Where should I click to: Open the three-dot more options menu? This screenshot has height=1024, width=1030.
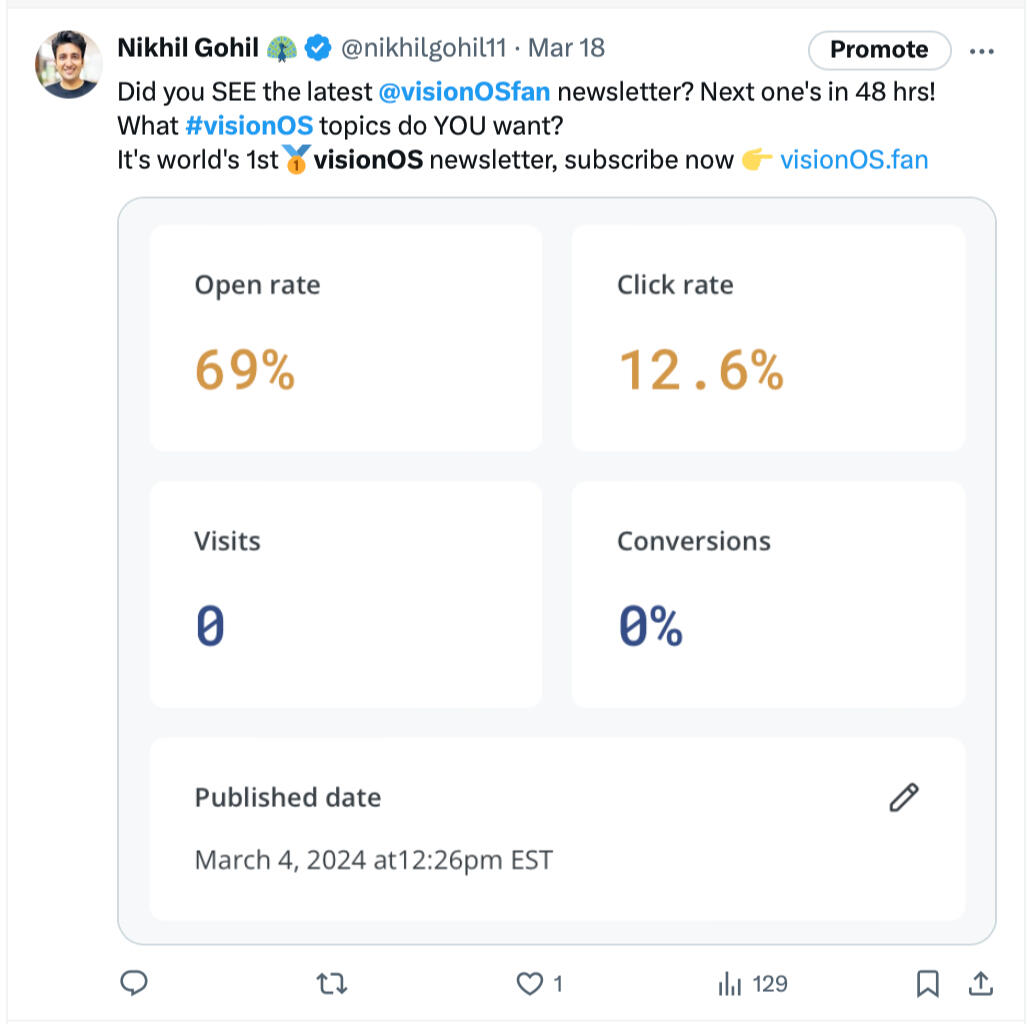(x=982, y=50)
